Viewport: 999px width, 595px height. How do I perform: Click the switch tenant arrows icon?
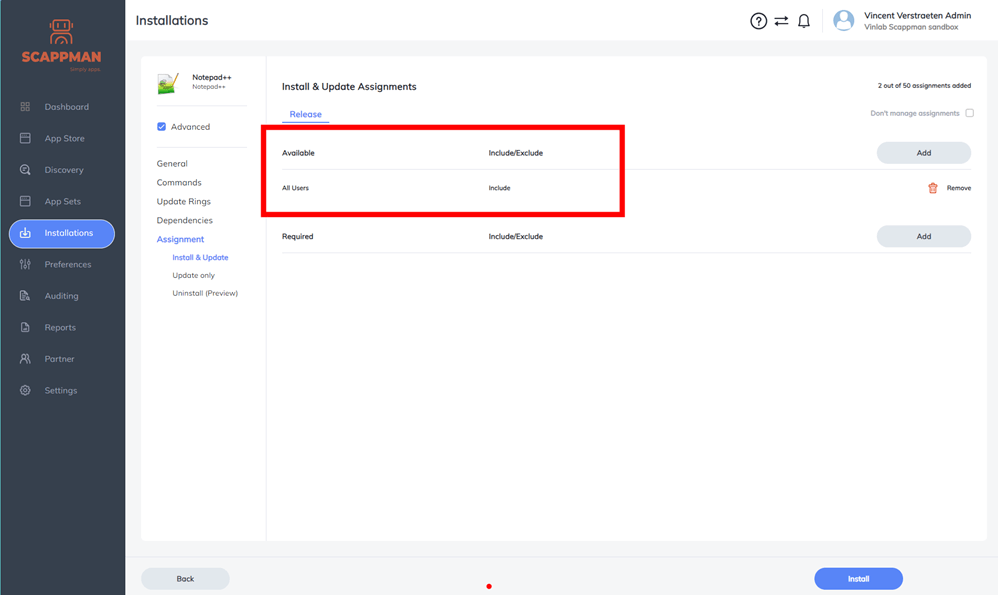tap(781, 21)
